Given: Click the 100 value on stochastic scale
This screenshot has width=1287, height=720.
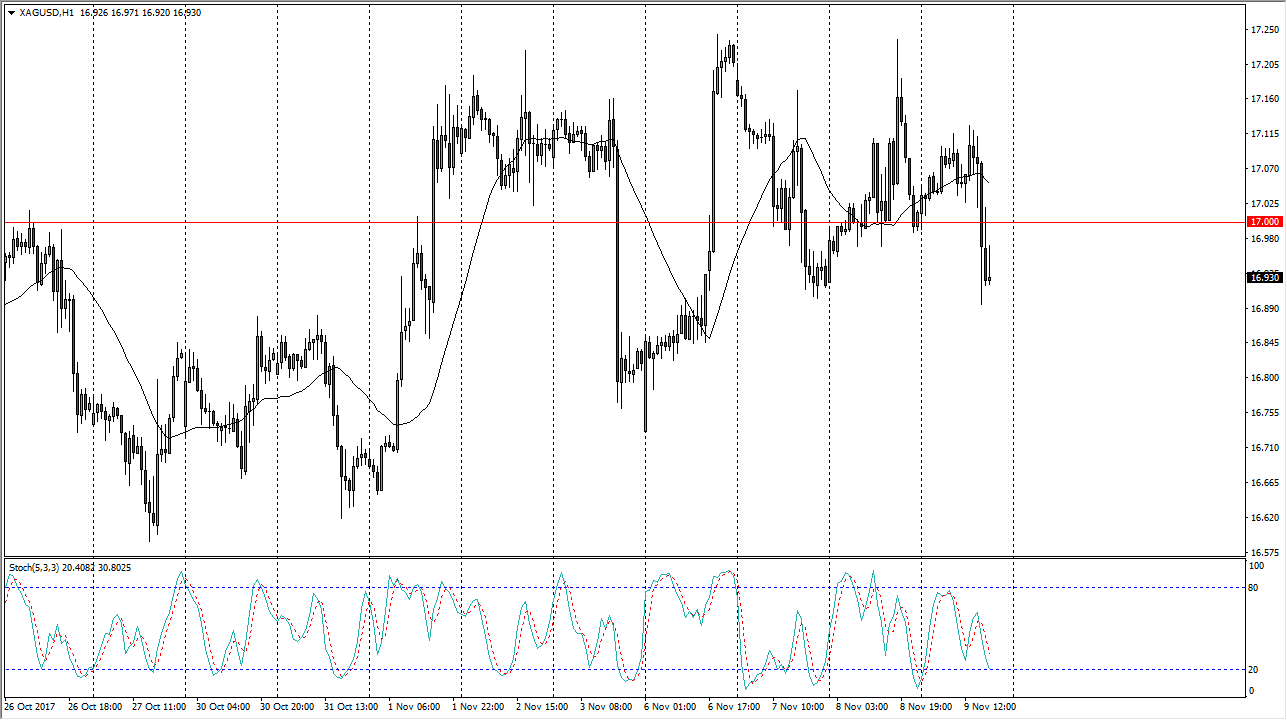Looking at the screenshot, I should [x=1258, y=566].
